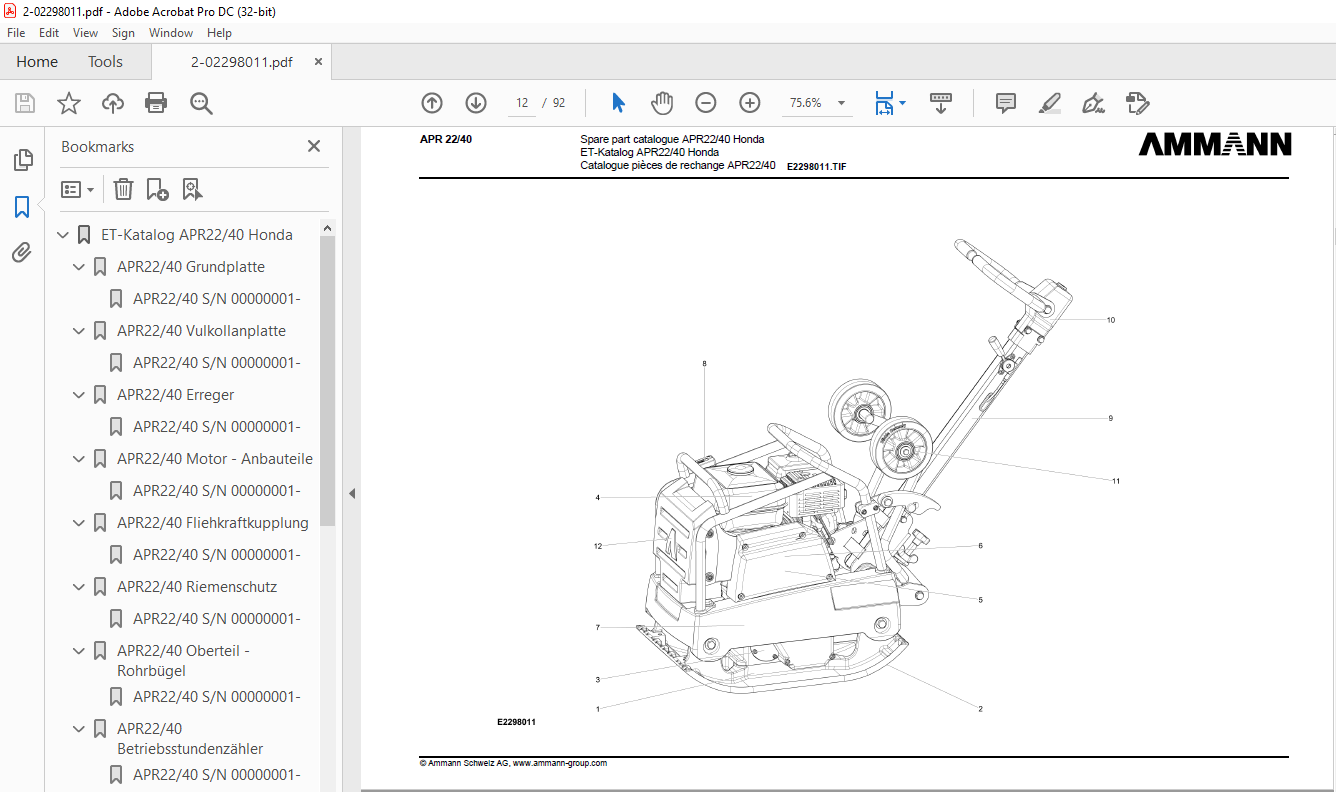Viewport: 1336px width, 792px height.
Task: Open ET-Katalog APR22/40 Honda bookmark
Action: click(x=197, y=236)
